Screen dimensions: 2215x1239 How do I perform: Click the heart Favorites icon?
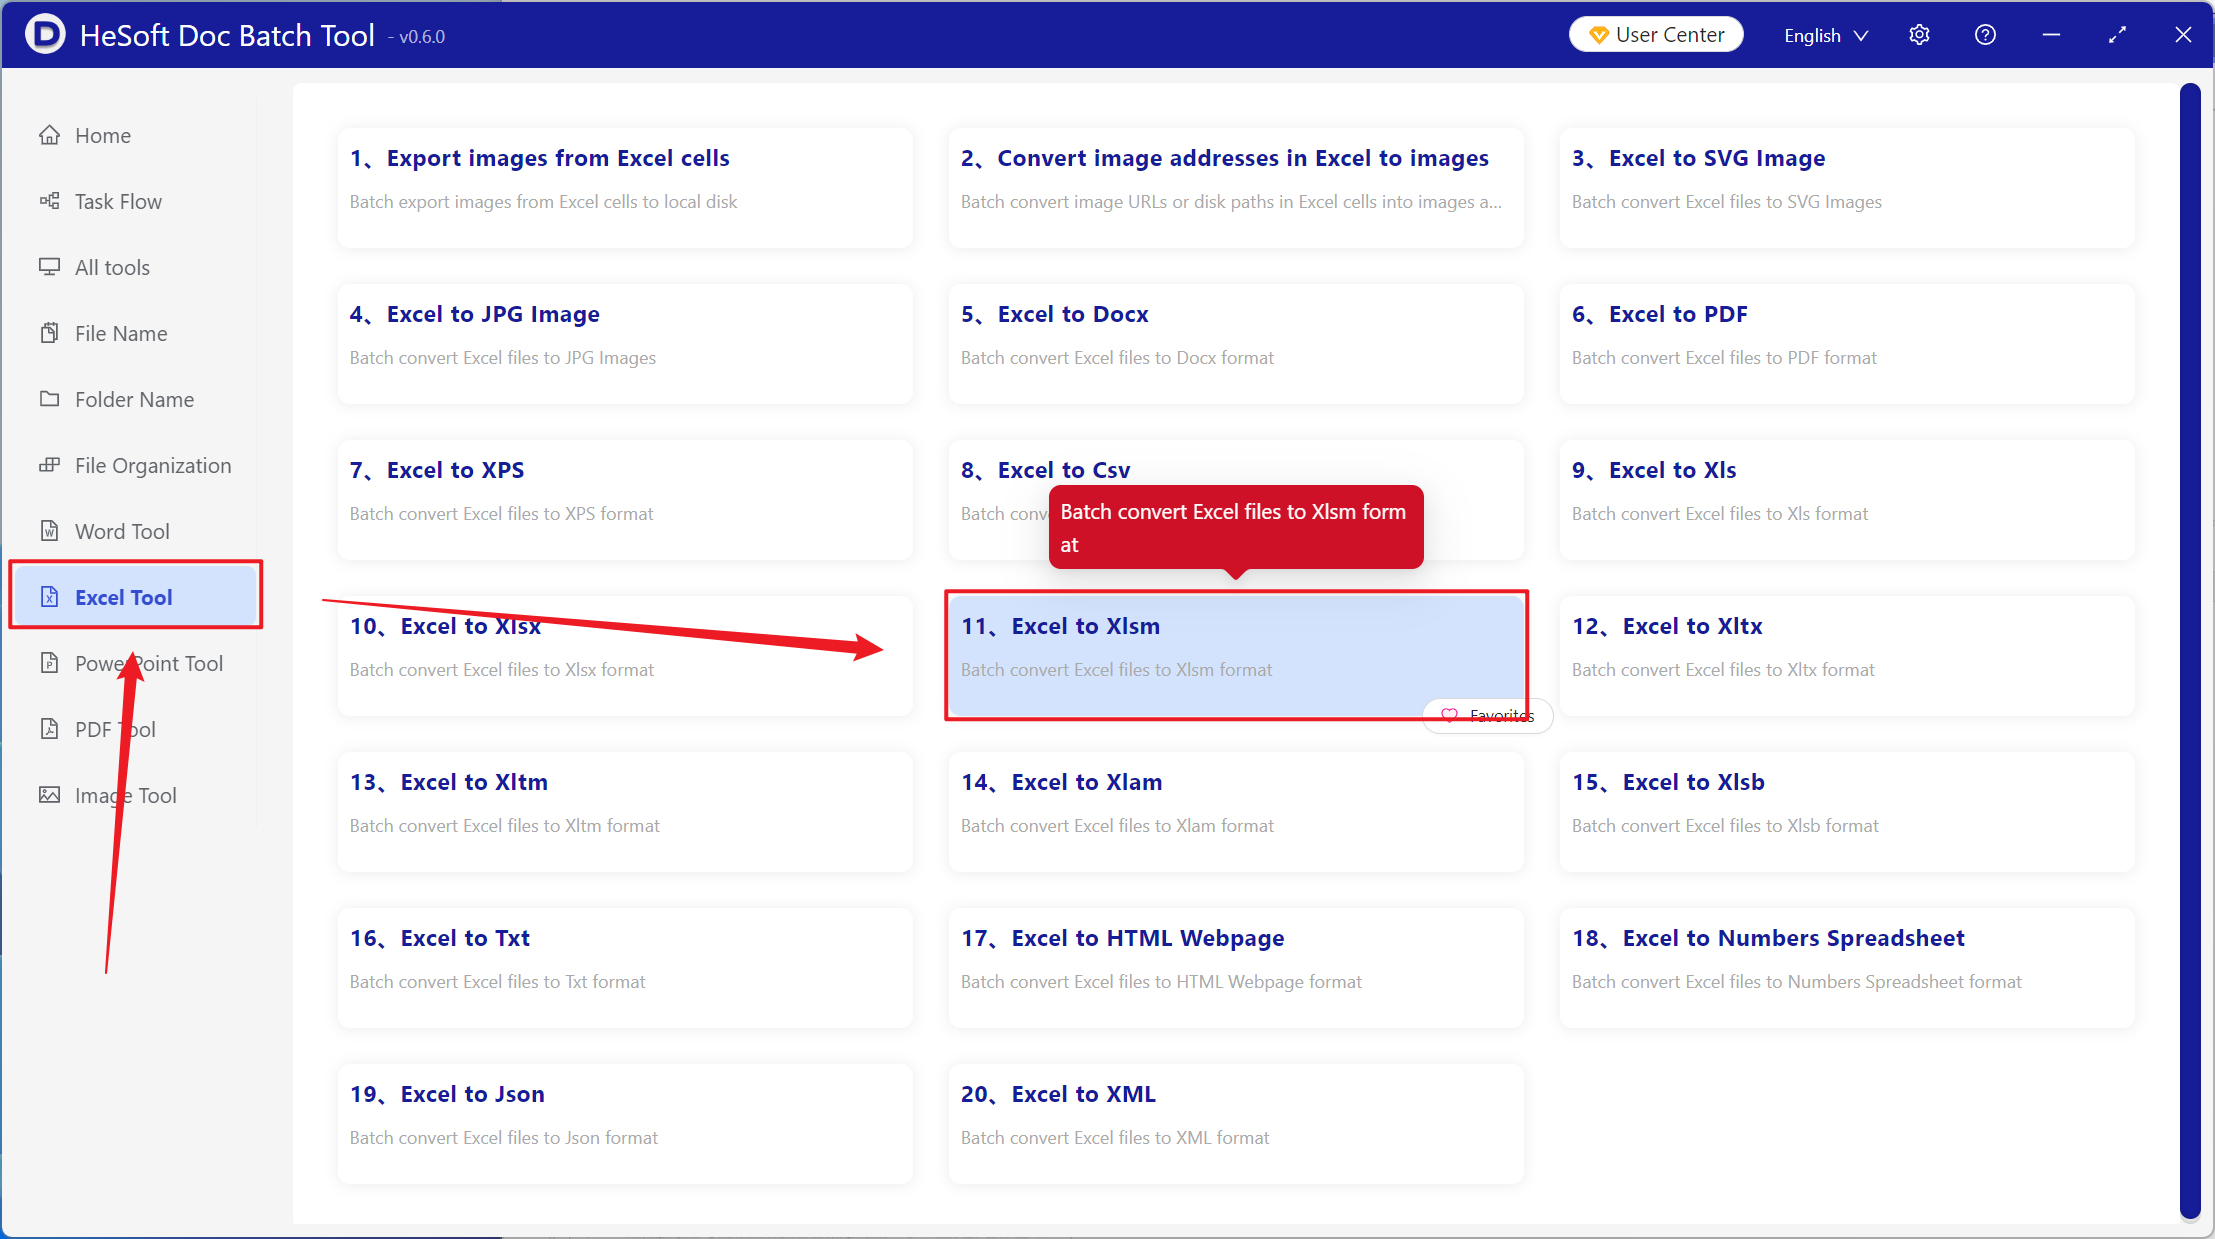tap(1449, 715)
